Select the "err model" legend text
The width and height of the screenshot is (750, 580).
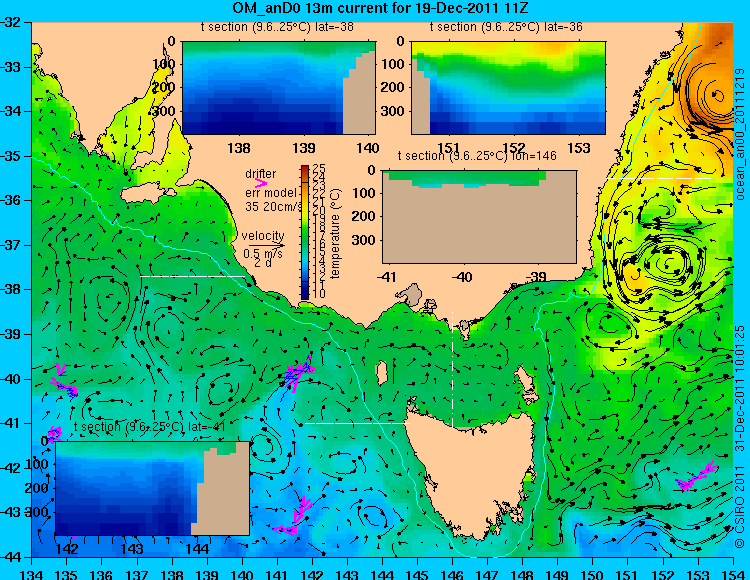click(x=271, y=193)
